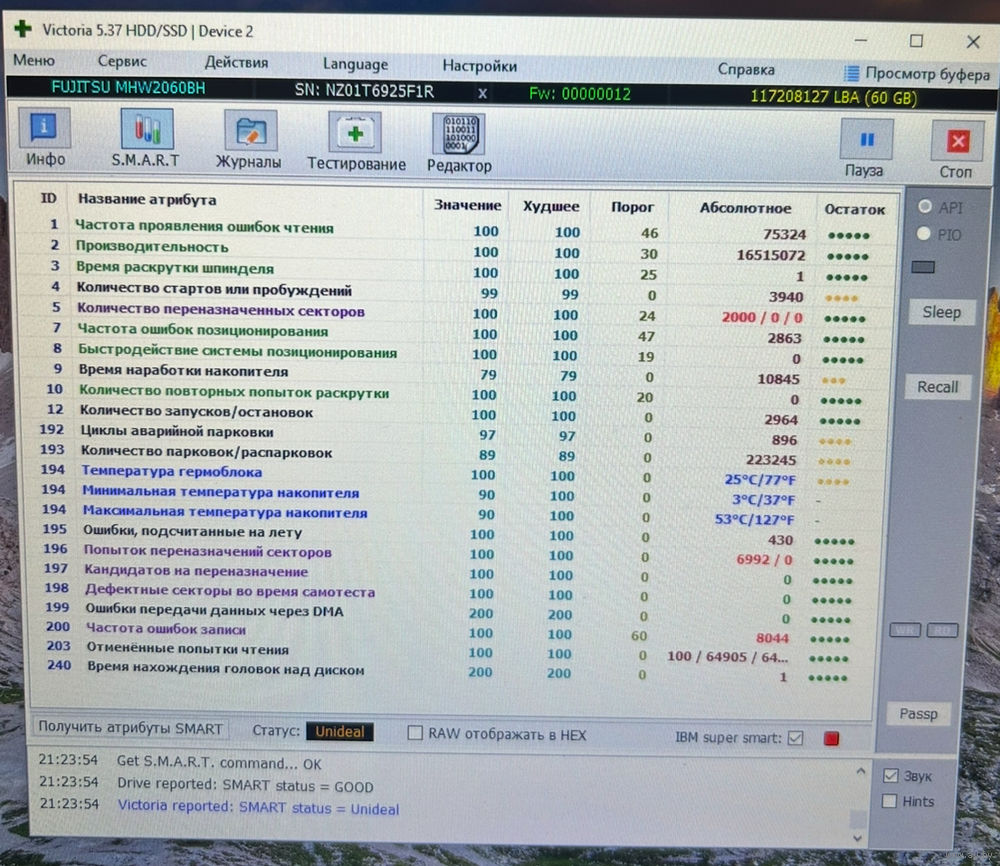The image size is (1000, 866).
Task: Click the Абсолютное column header
Action: click(745, 208)
